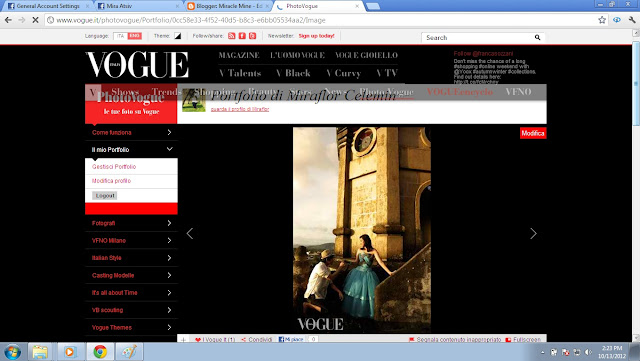Open VOGUE GIOIELLO section
The height and width of the screenshot is (361, 640).
366,55
